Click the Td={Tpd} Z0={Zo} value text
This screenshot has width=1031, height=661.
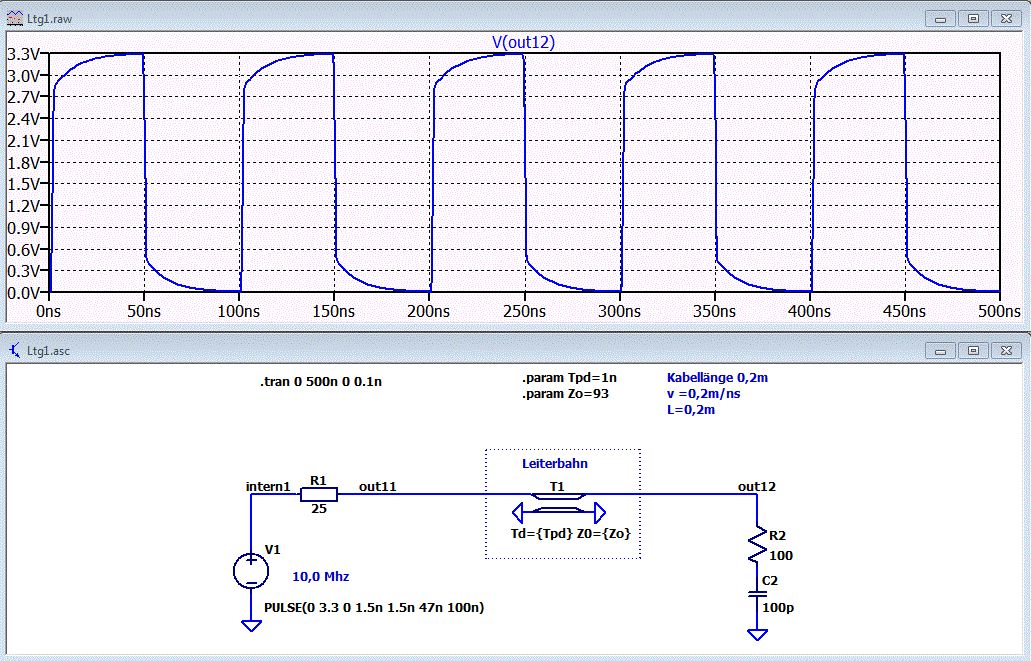coord(571,533)
